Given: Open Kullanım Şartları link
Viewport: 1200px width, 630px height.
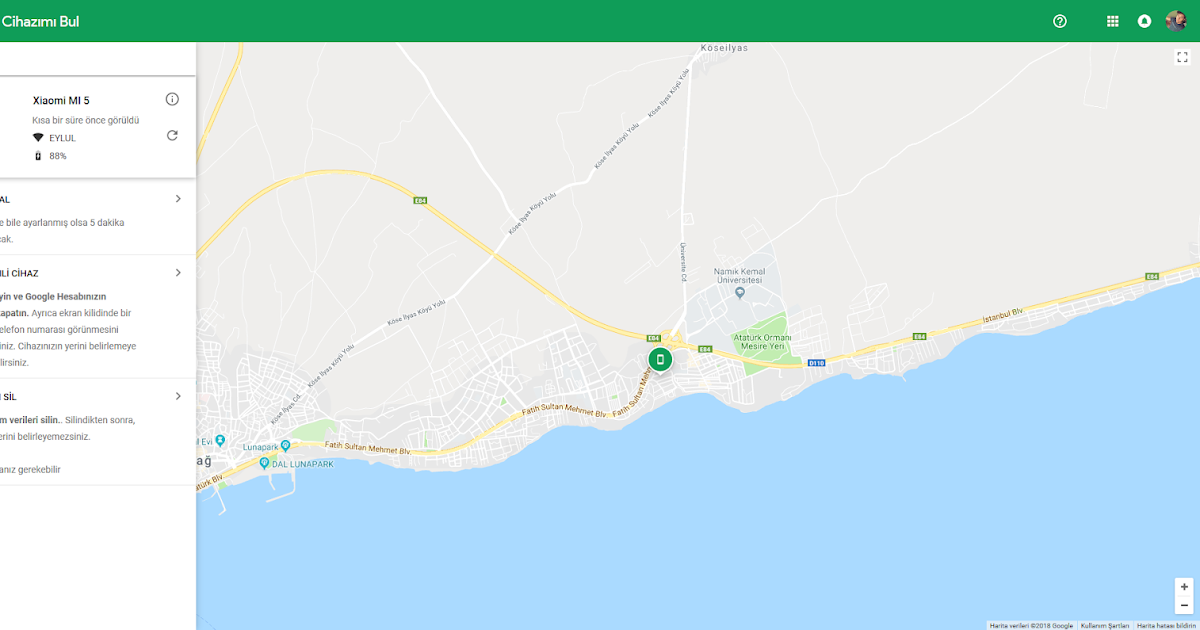Looking at the screenshot, I should pyautogui.click(x=1105, y=626).
